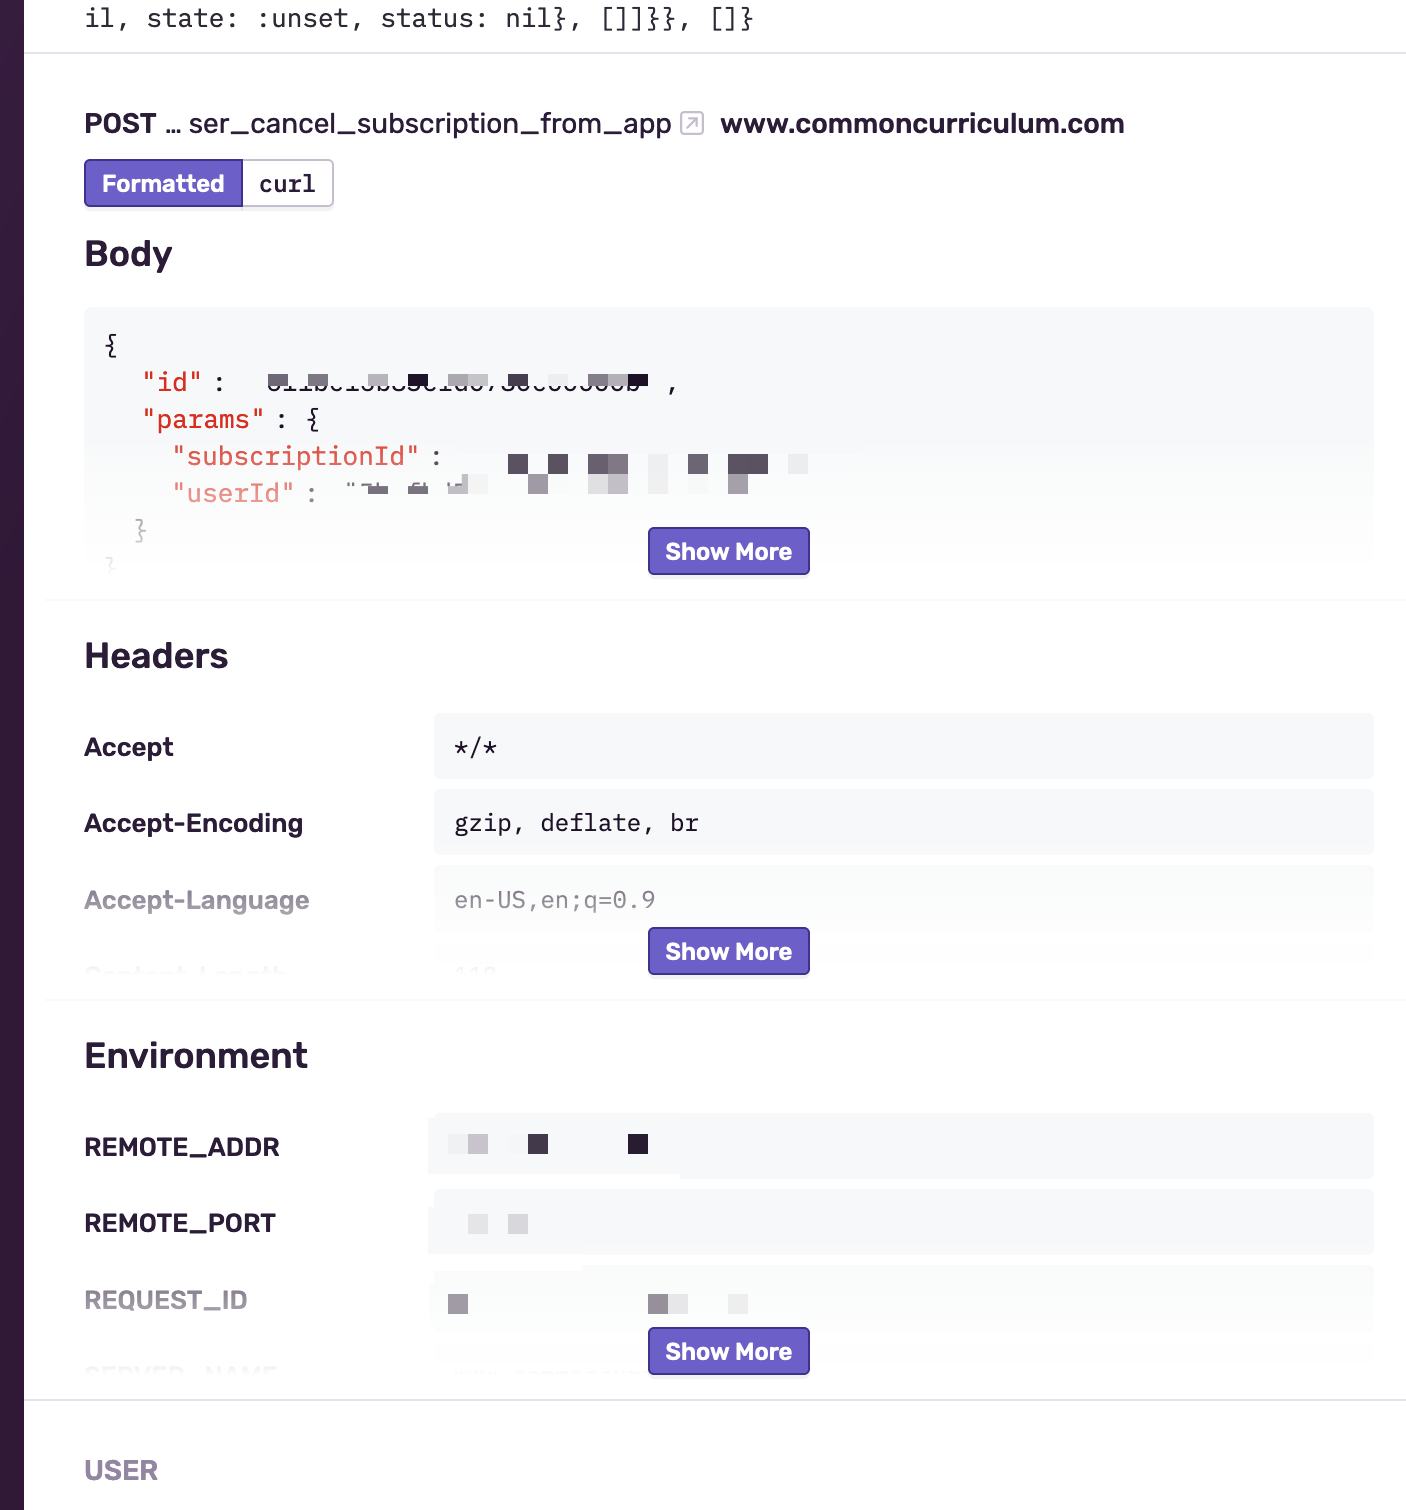Click the Body section heading

click(128, 254)
